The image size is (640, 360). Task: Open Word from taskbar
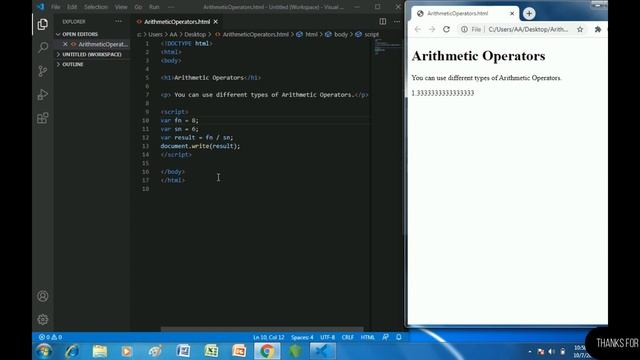pos(183,351)
